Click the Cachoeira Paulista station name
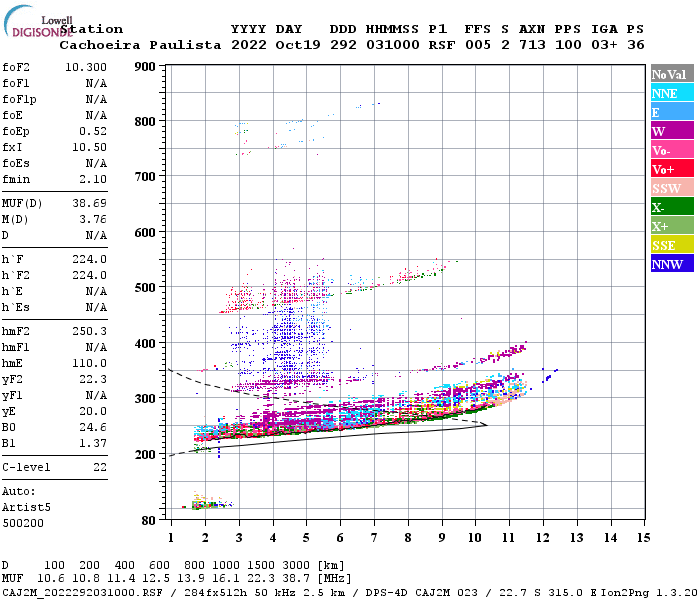Screen dimensions: 700x600 click(x=140, y=45)
